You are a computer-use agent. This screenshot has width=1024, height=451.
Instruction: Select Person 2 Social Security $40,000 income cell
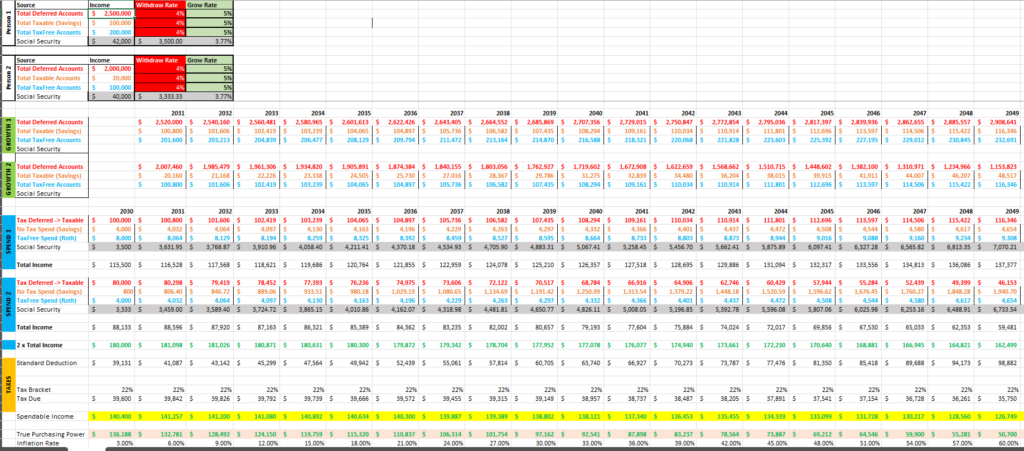click(107, 97)
